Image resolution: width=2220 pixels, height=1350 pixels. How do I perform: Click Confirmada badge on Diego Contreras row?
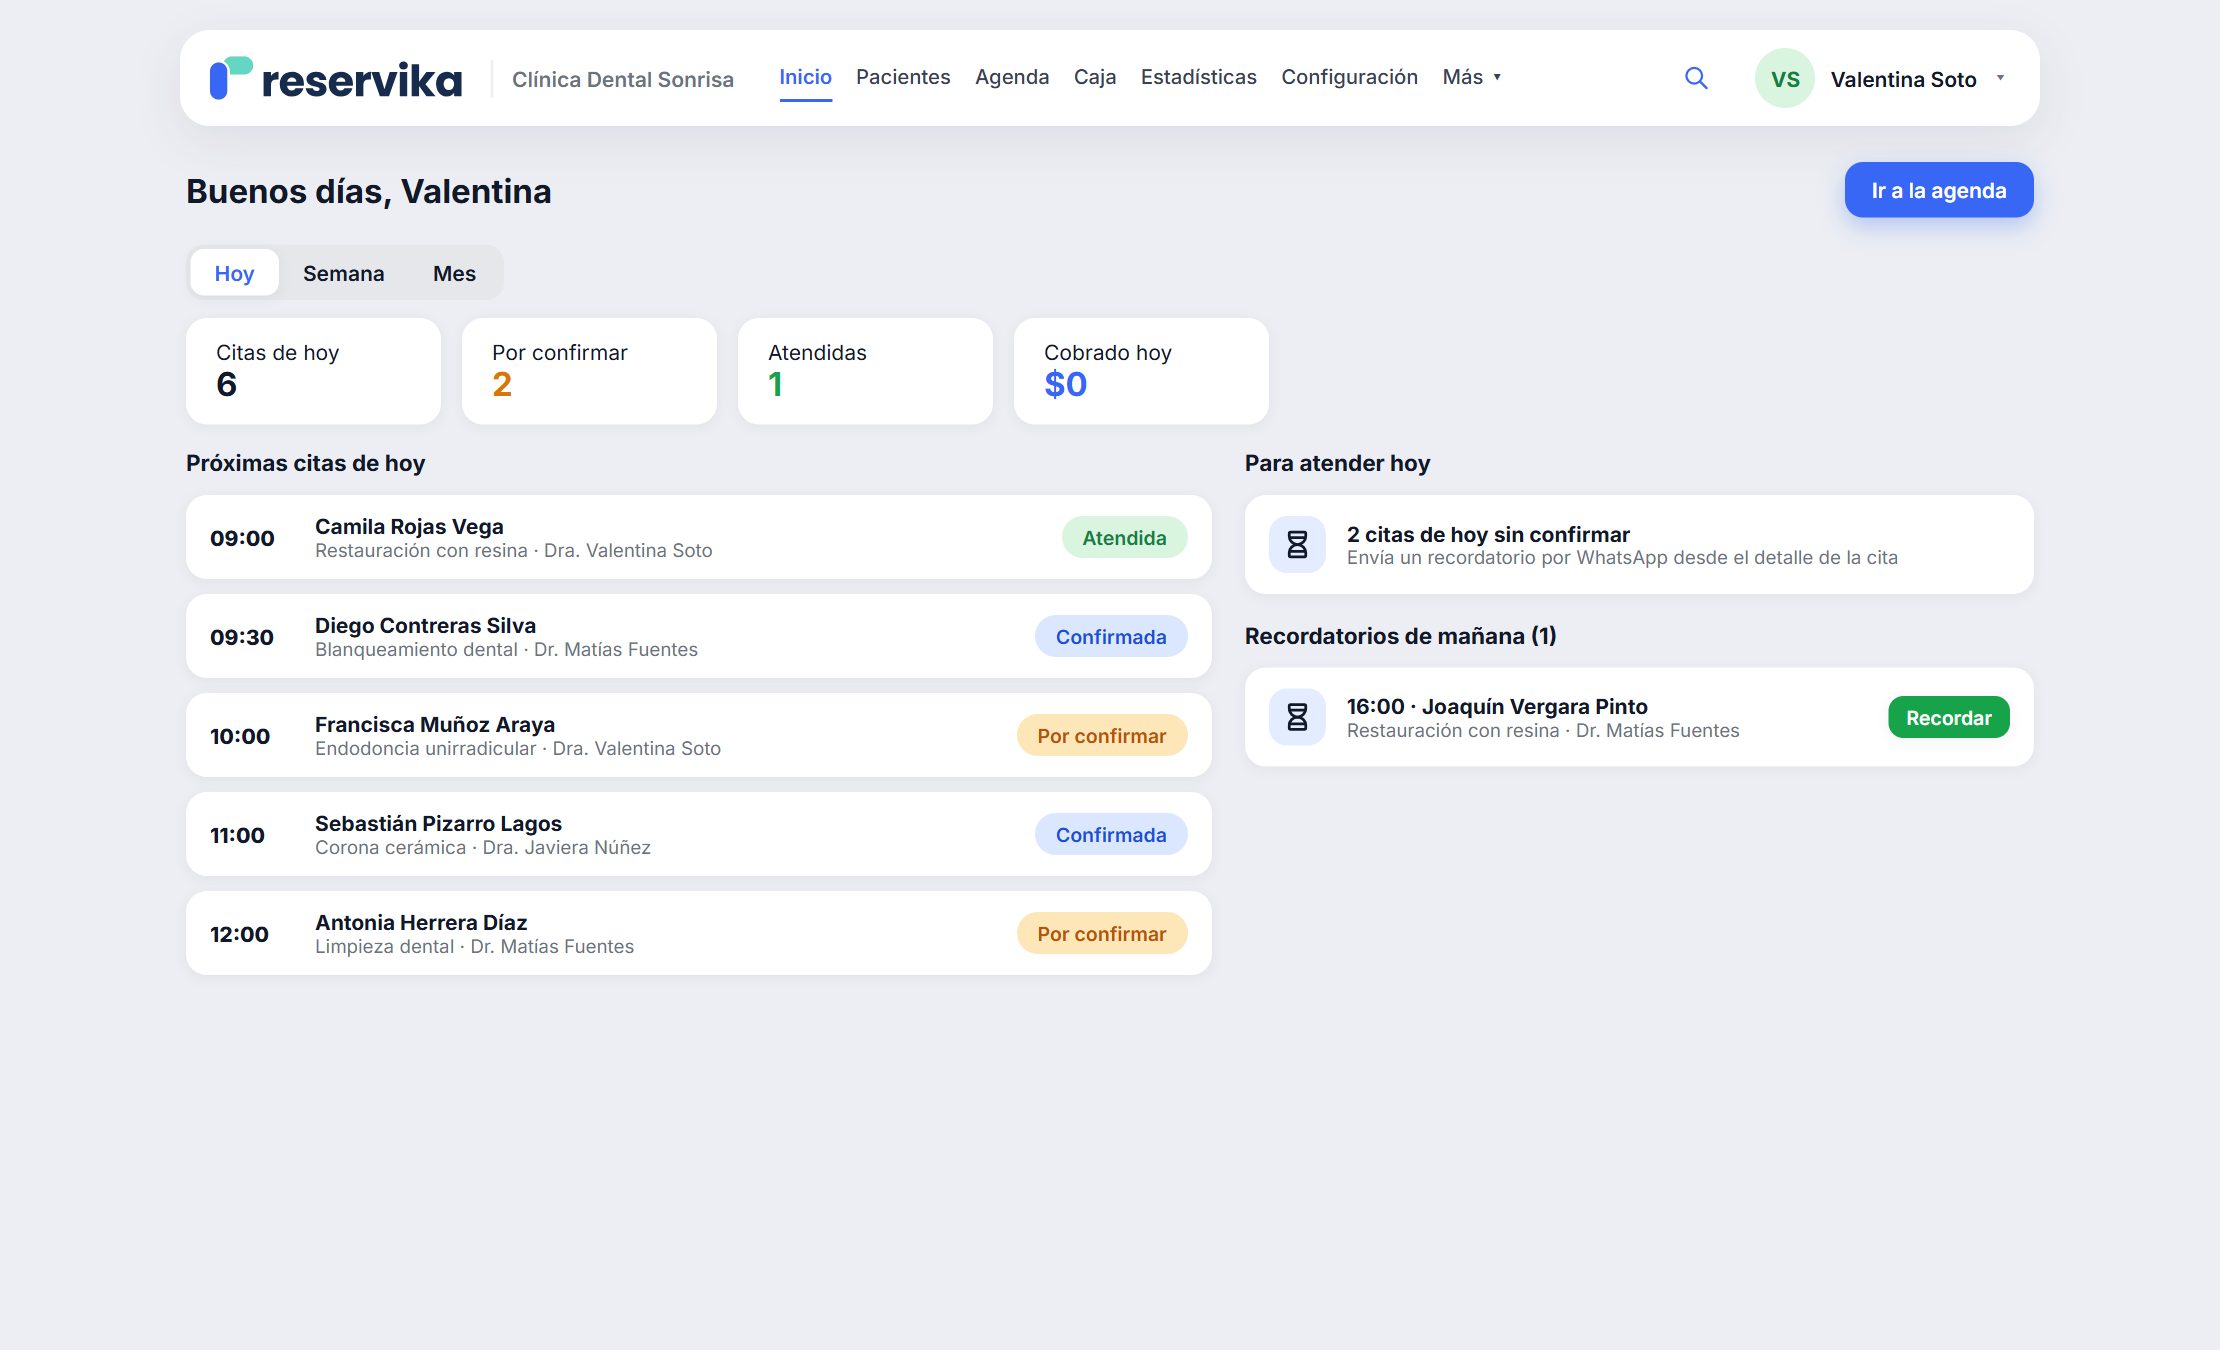(x=1111, y=636)
